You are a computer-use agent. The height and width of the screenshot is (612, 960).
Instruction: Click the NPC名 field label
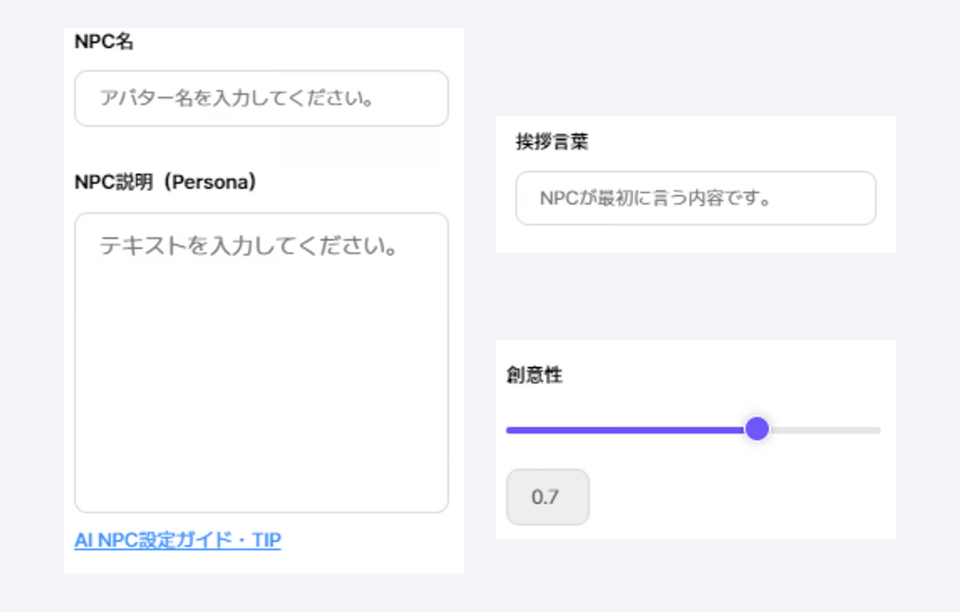coord(104,42)
